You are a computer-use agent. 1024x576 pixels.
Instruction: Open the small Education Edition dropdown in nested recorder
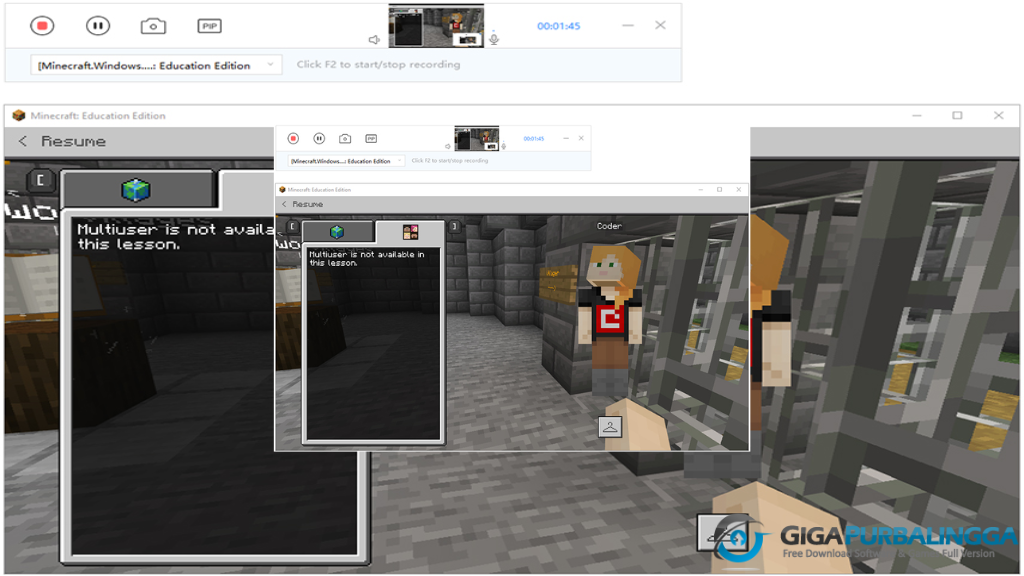346,161
